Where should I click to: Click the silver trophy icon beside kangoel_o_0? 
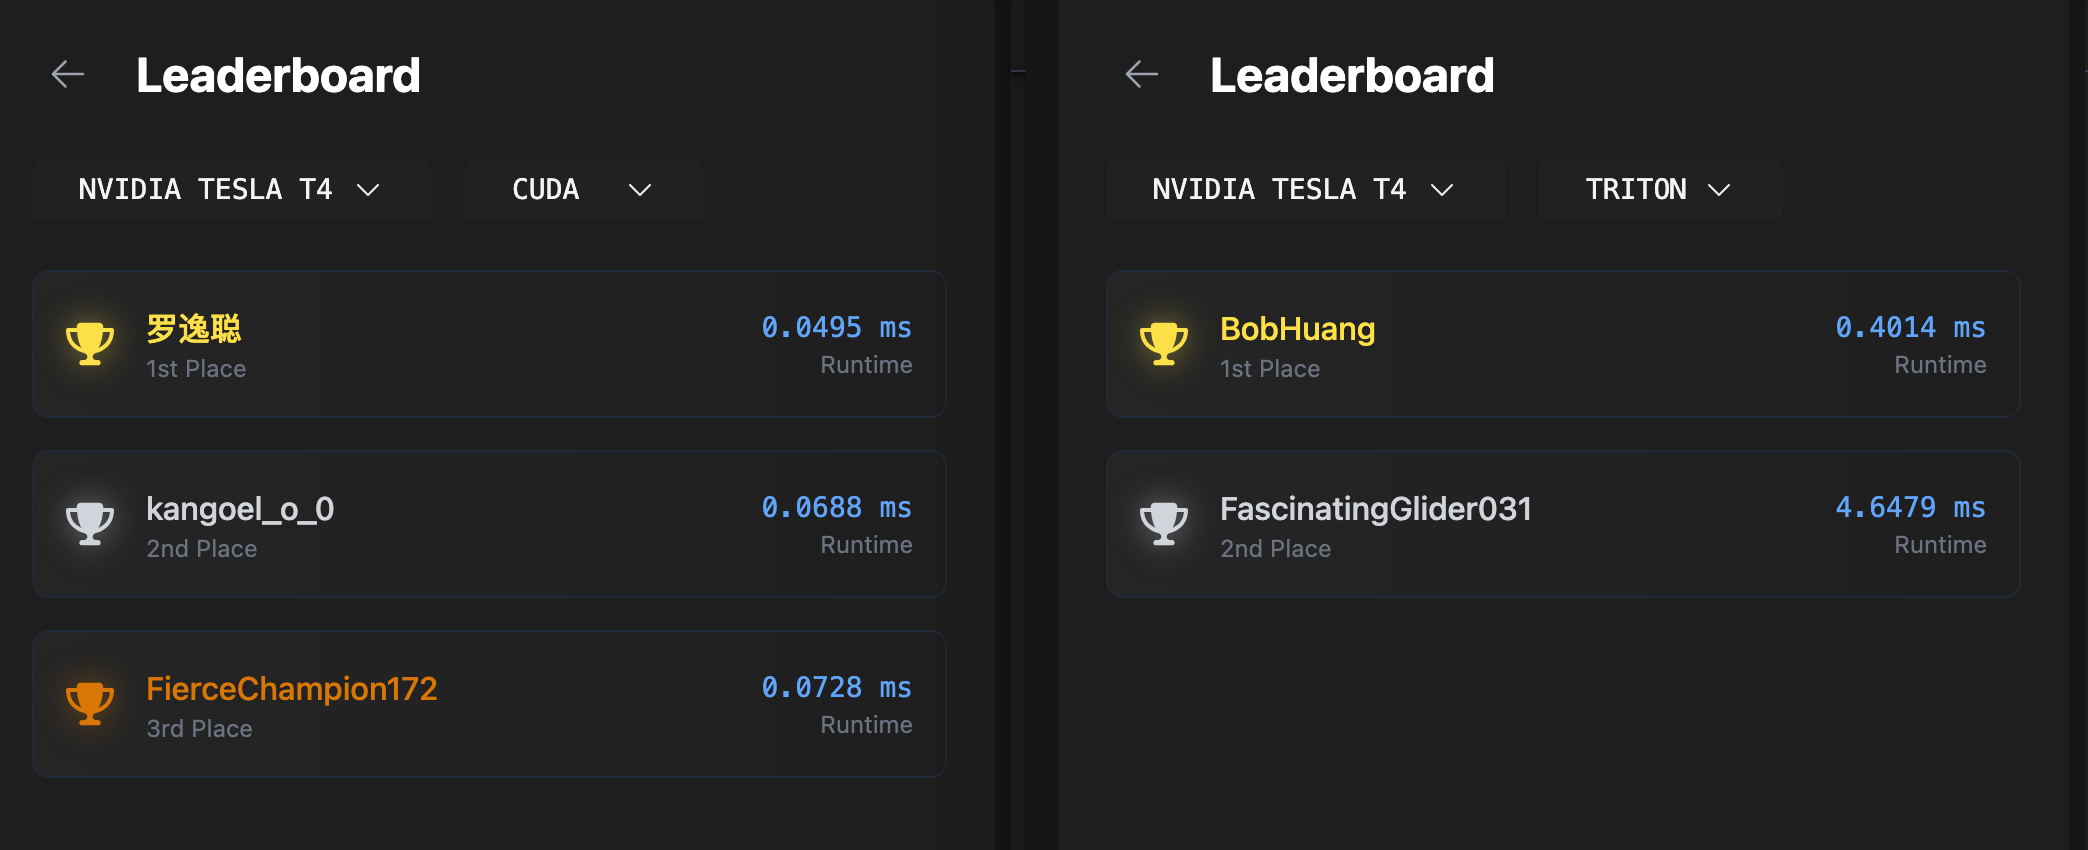(x=90, y=524)
